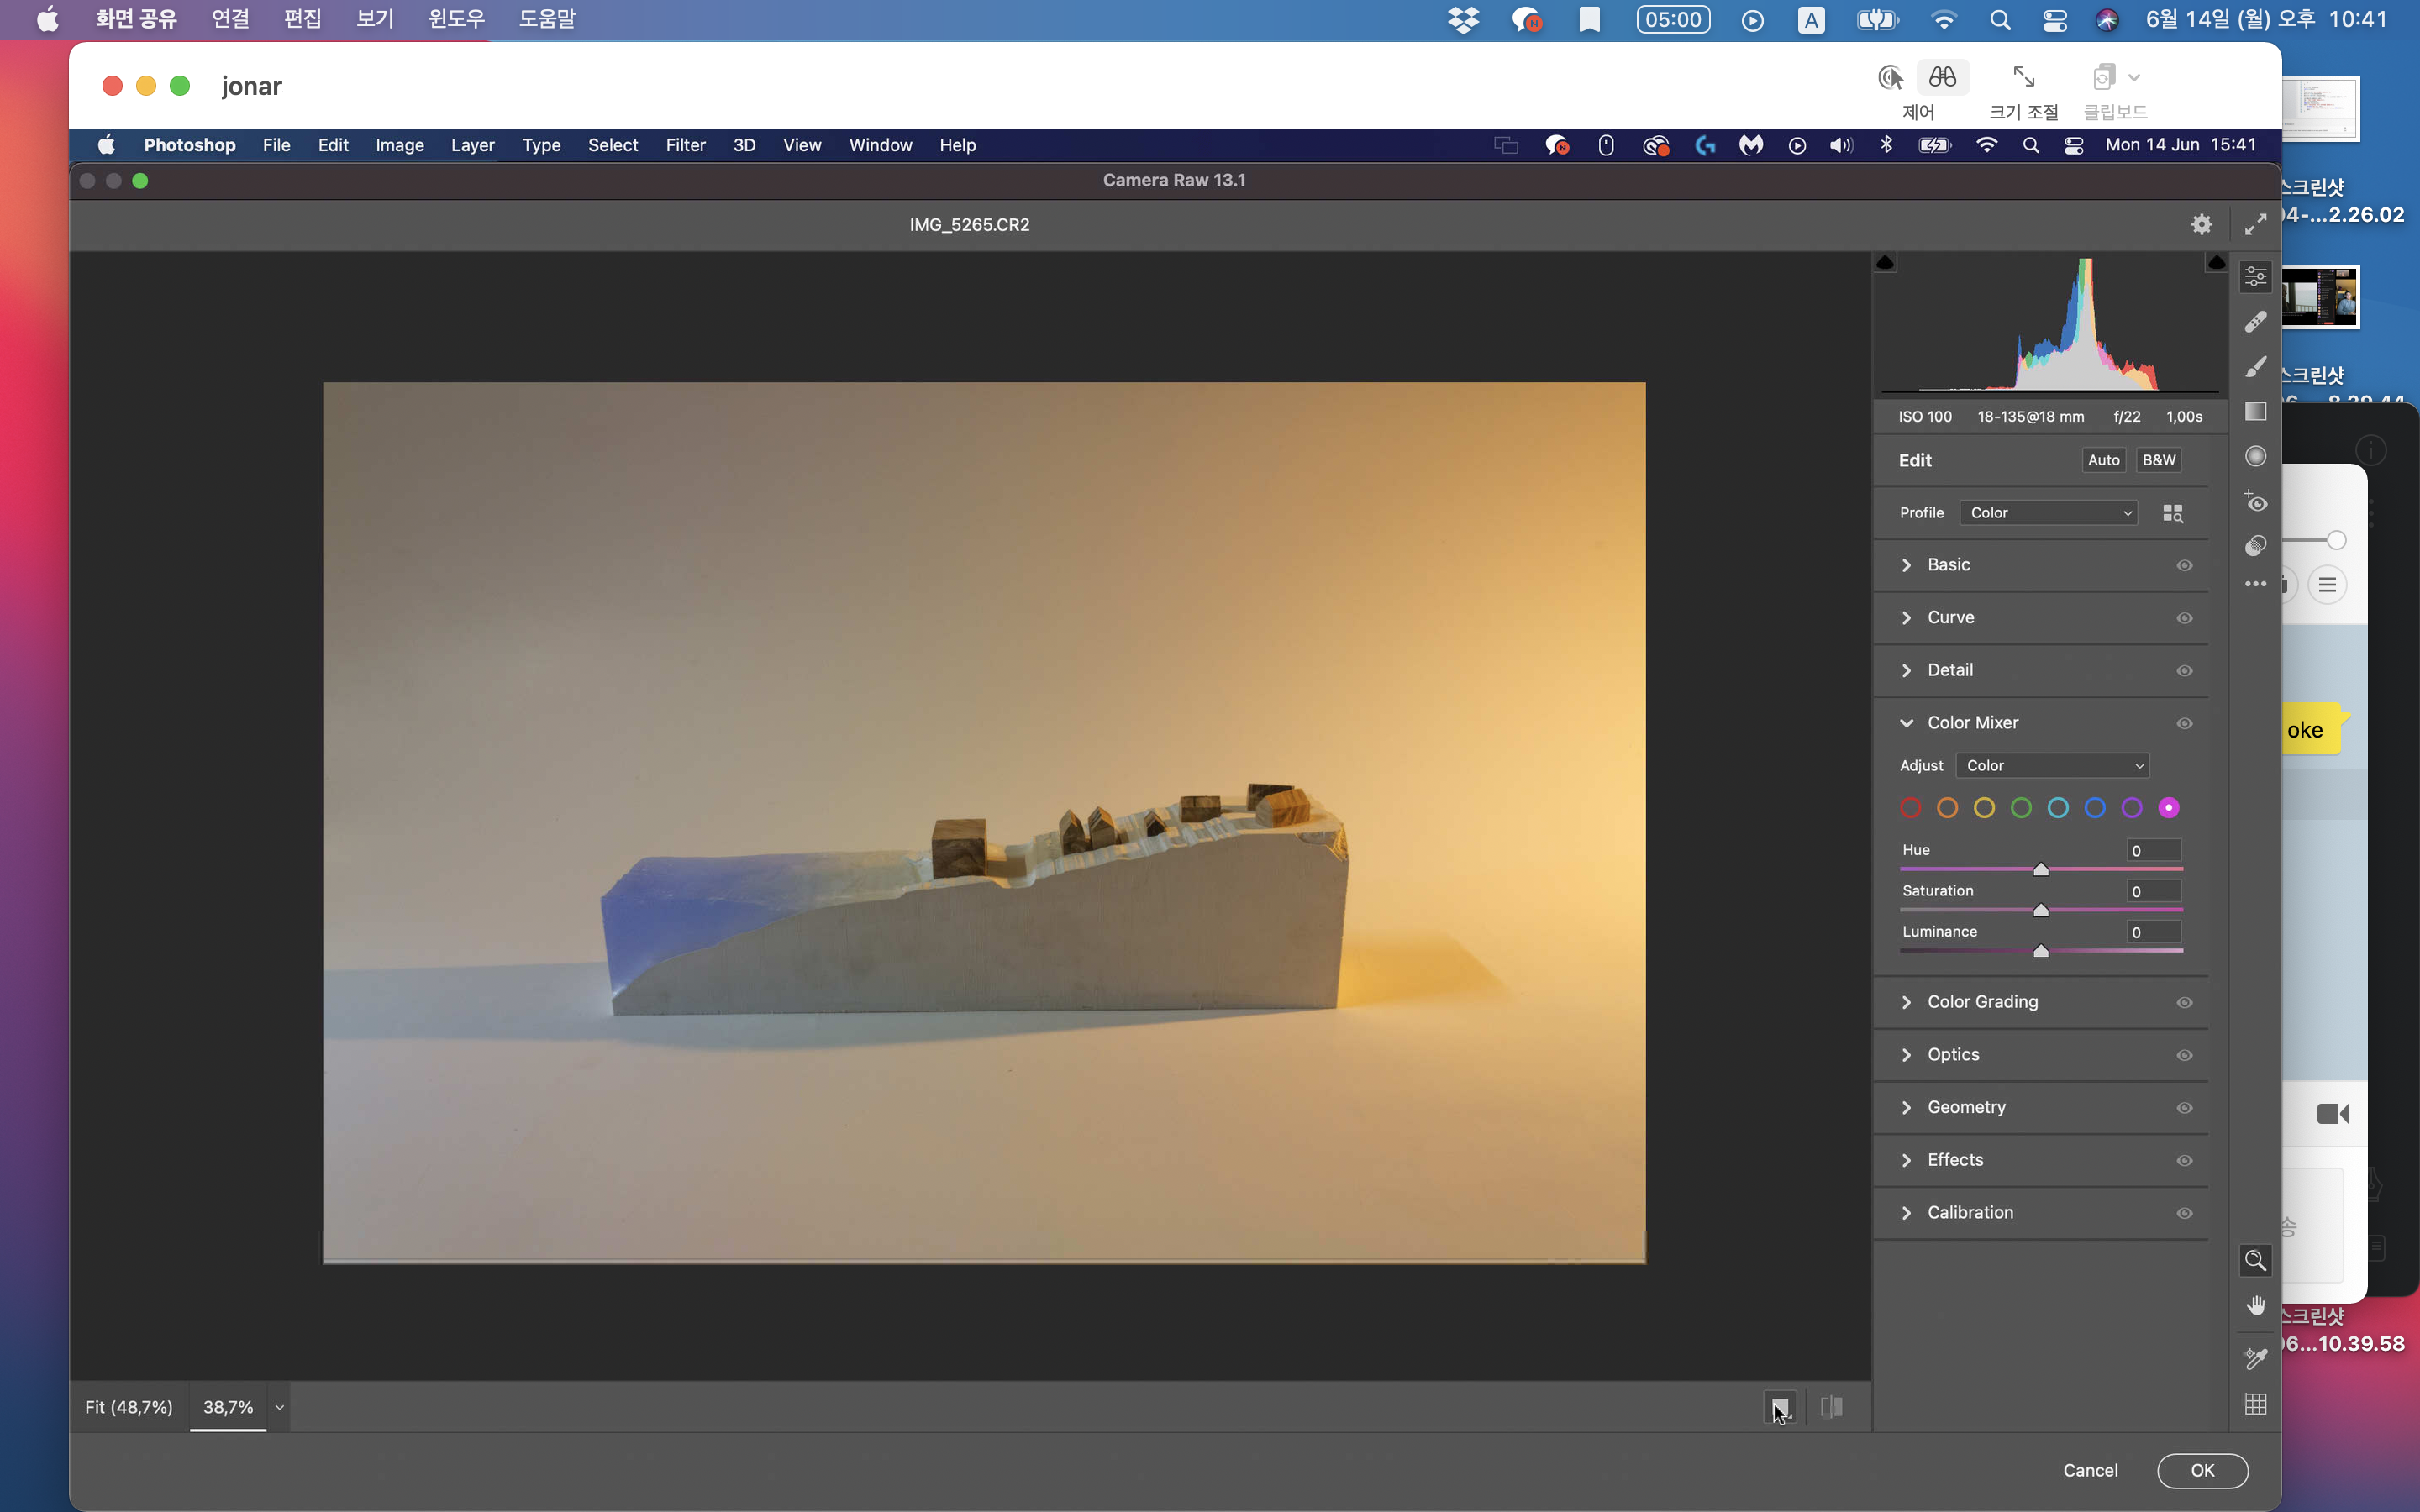The image size is (2420, 1512).
Task: Toggle the grid overlay icon
Action: 2255,1404
